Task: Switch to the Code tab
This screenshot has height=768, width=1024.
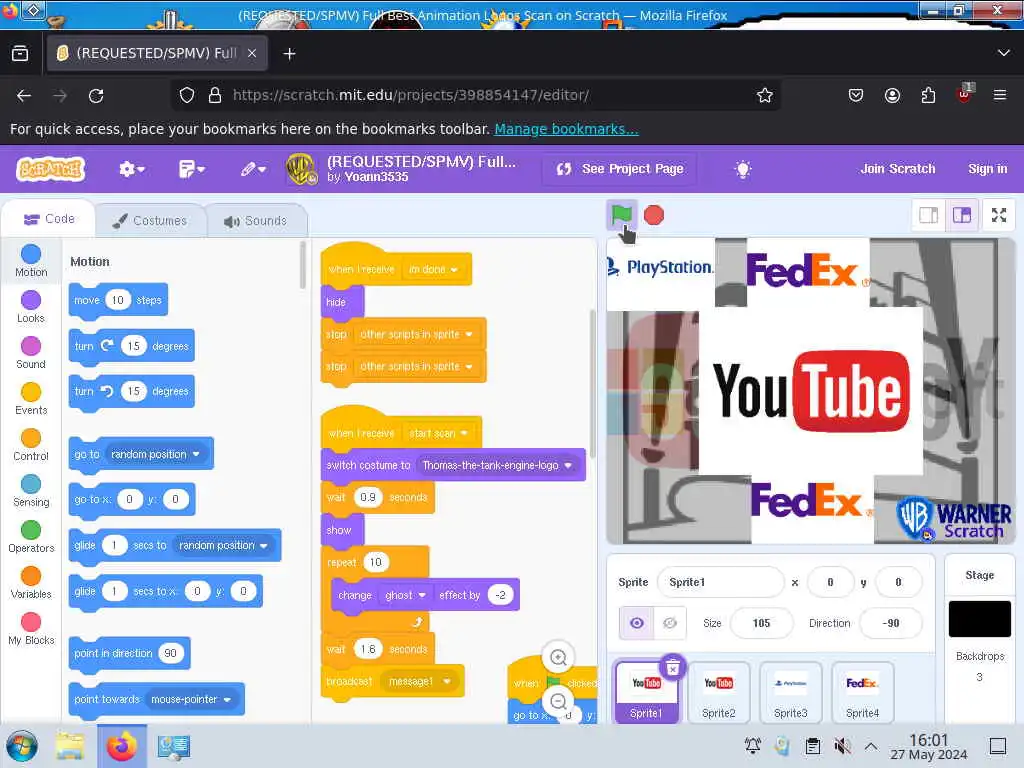Action: click(50, 219)
